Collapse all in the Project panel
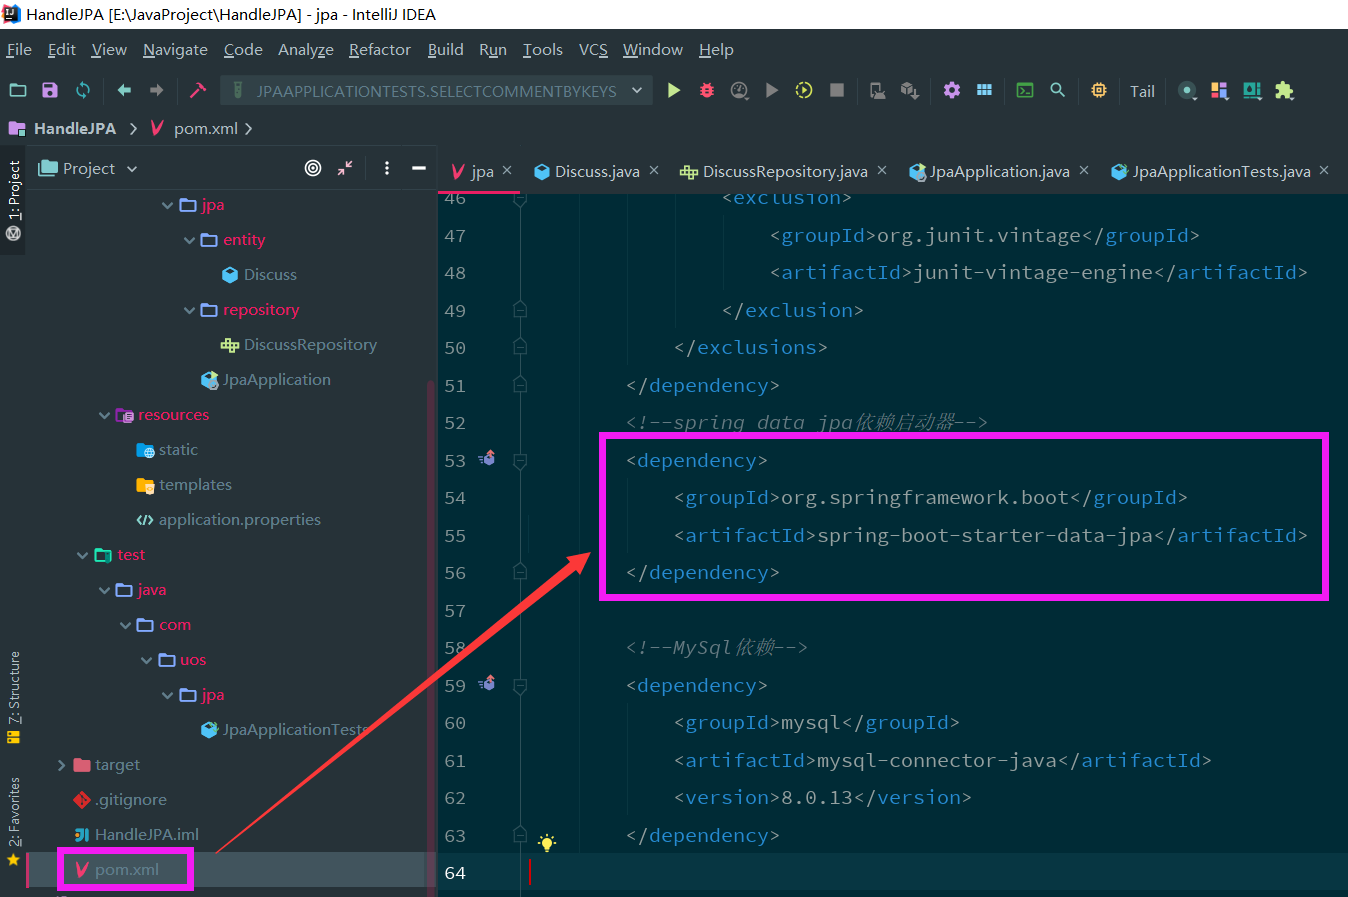The height and width of the screenshot is (897, 1348). pos(345,168)
